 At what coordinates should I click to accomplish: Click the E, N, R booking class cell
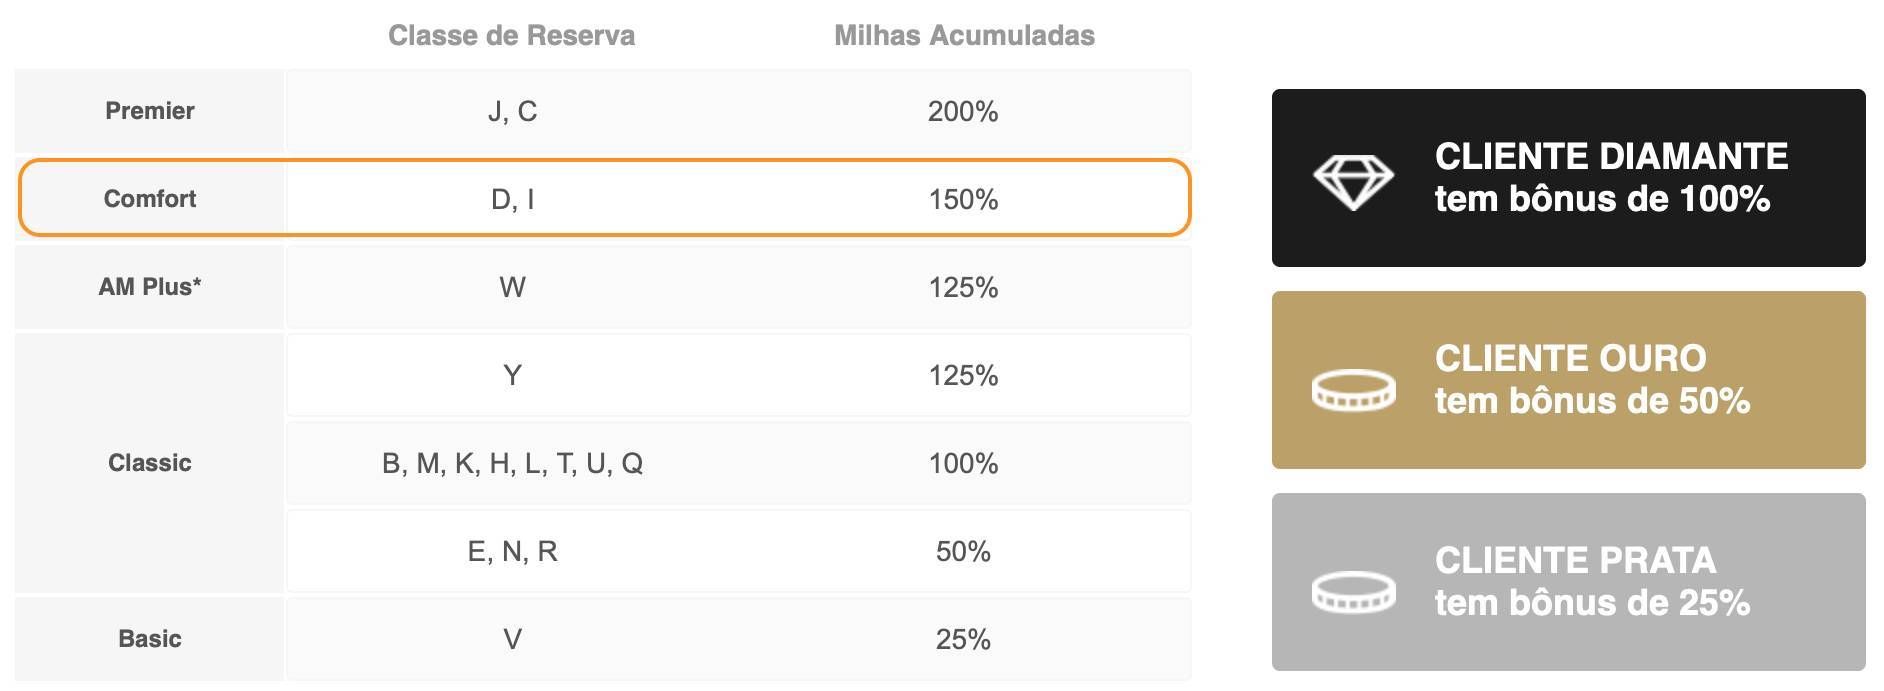(x=512, y=551)
